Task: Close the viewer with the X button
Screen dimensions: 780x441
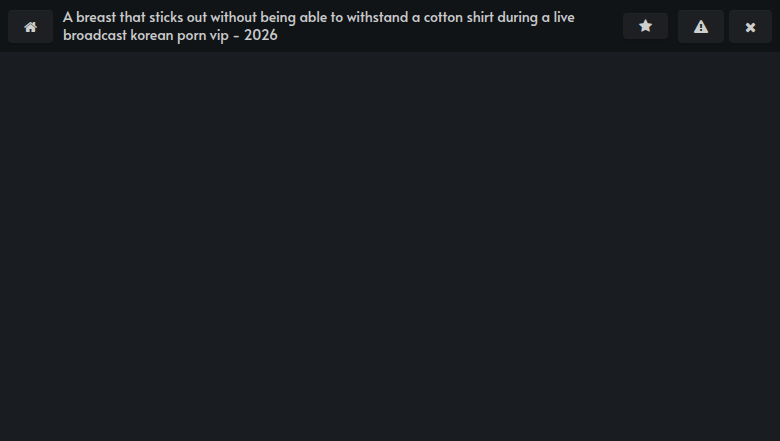Action: pyautogui.click(x=750, y=27)
